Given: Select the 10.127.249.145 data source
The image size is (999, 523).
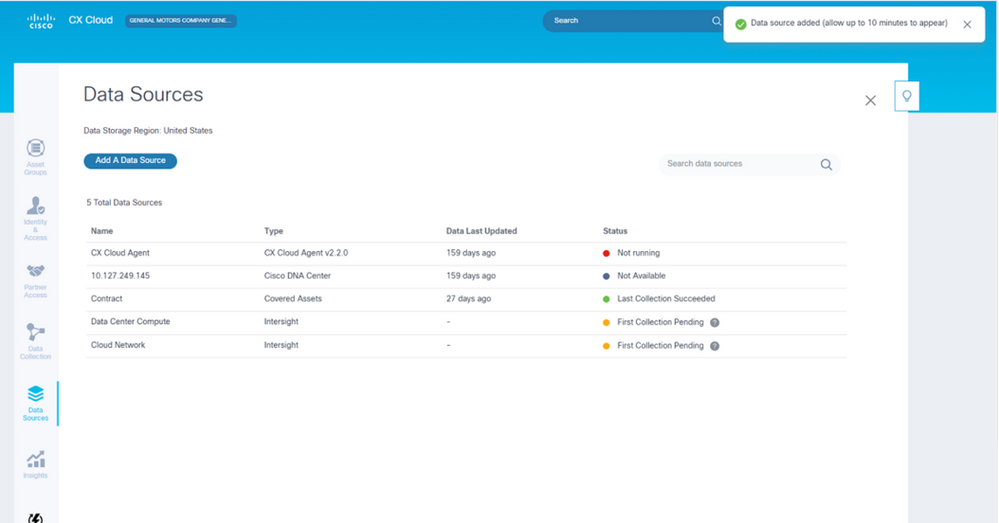Looking at the screenshot, I should tap(120, 276).
